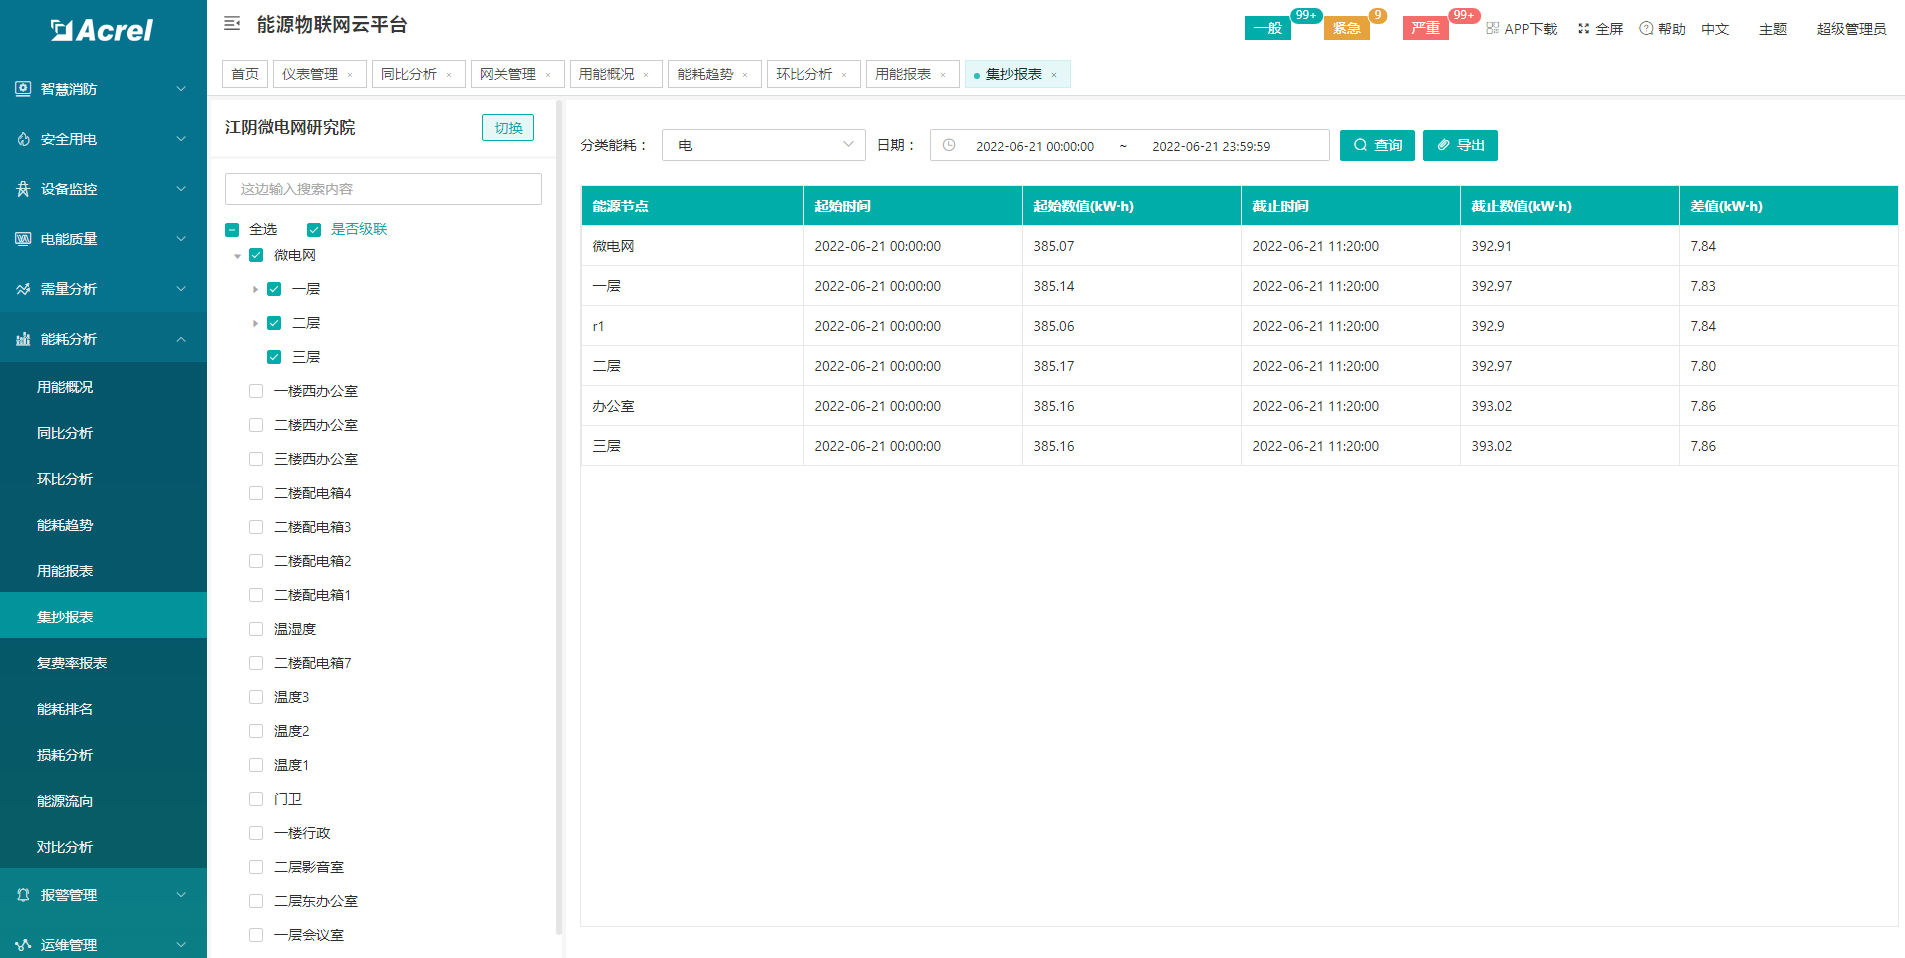
Task: Click the 电能质量 sidebar icon
Action: tap(23, 239)
